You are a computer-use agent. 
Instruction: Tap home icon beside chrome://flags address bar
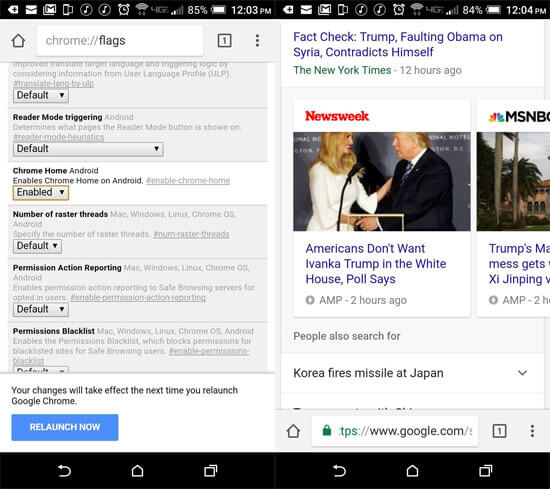point(18,41)
